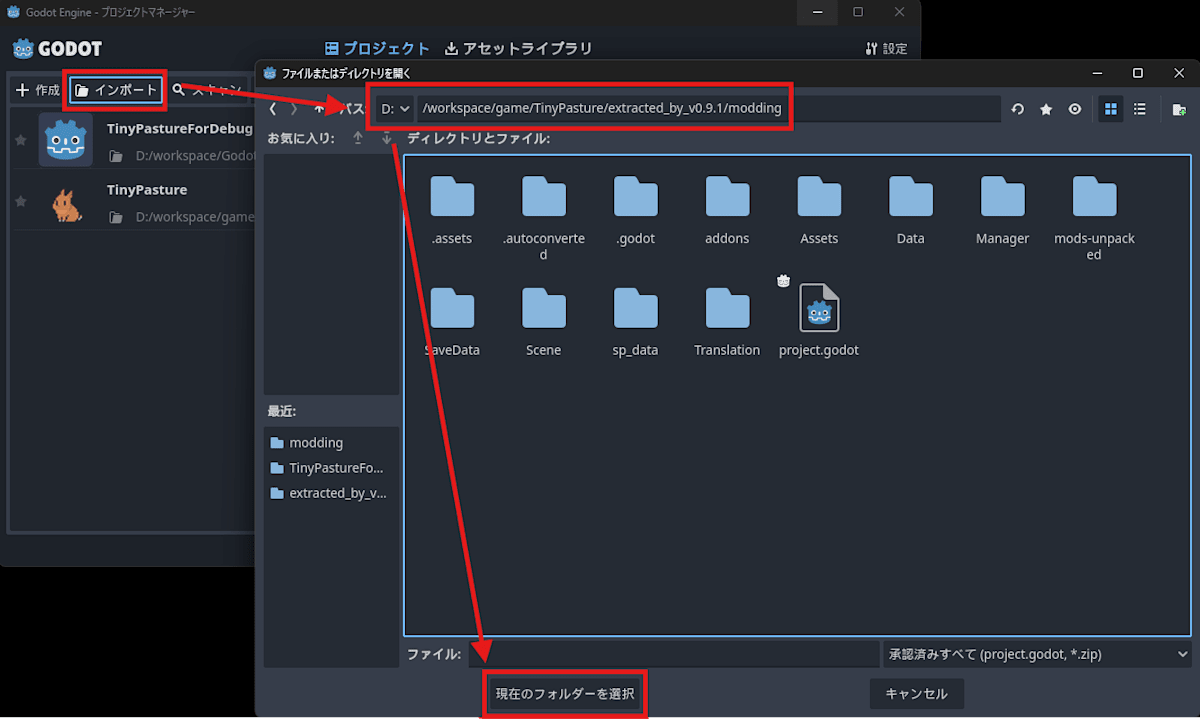Switch to list view
The width and height of the screenshot is (1200, 719).
point(1139,109)
